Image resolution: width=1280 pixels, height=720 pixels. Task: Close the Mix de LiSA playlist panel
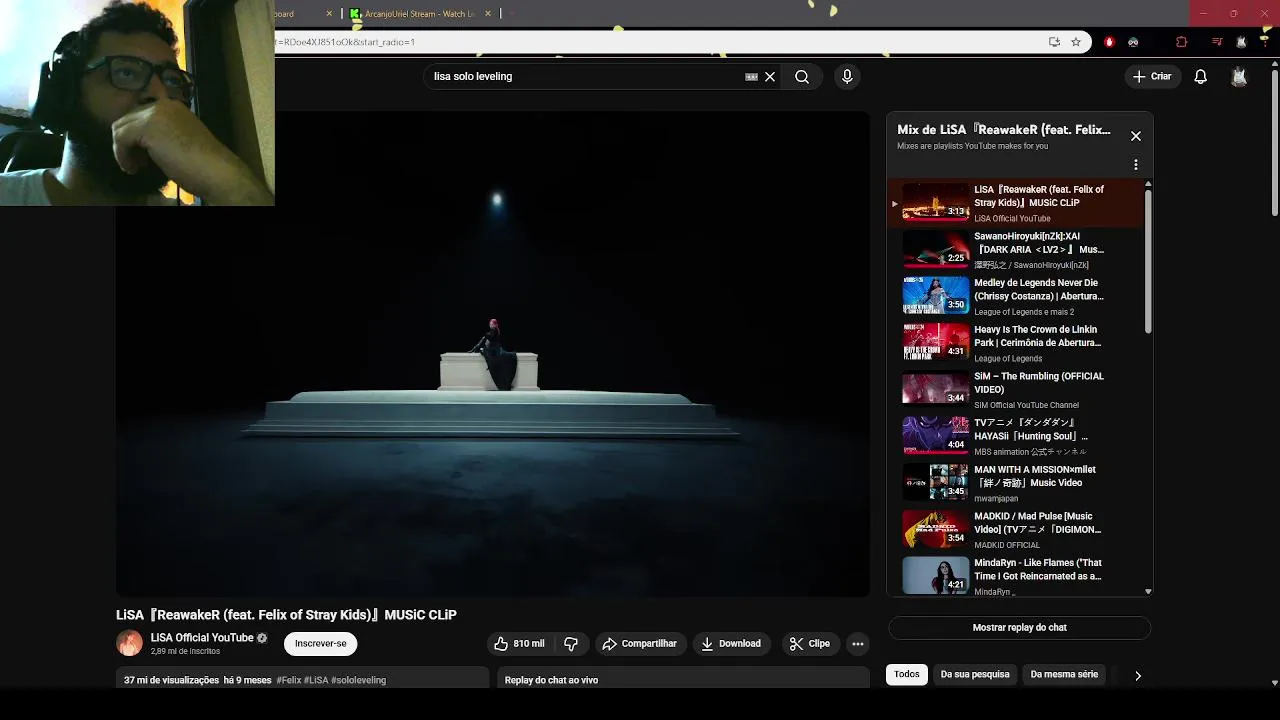pos(1136,136)
